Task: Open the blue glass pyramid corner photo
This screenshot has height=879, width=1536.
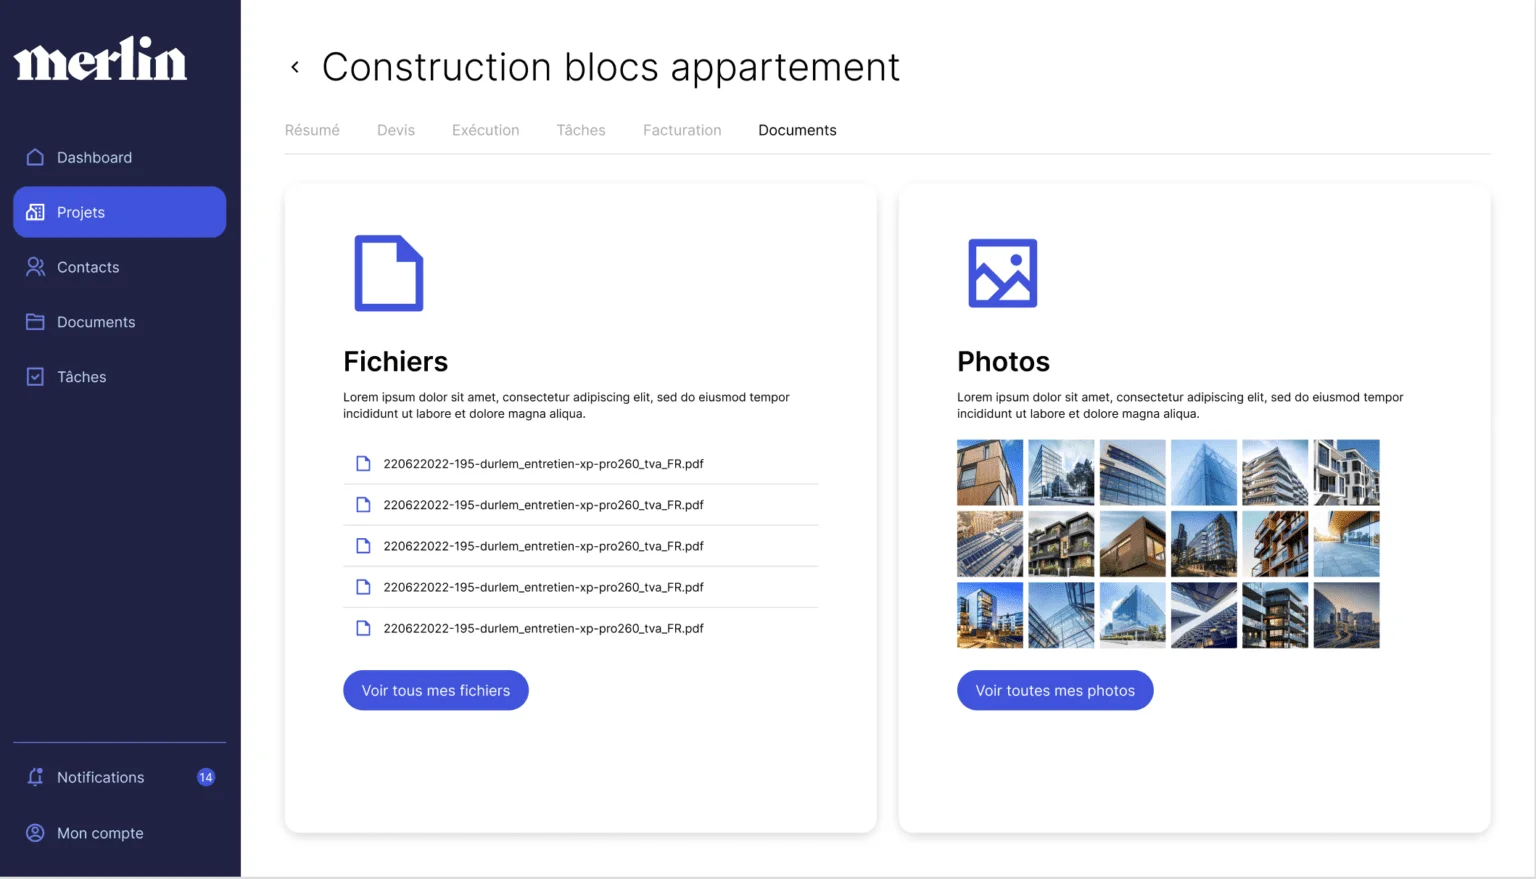Action: tap(1204, 472)
